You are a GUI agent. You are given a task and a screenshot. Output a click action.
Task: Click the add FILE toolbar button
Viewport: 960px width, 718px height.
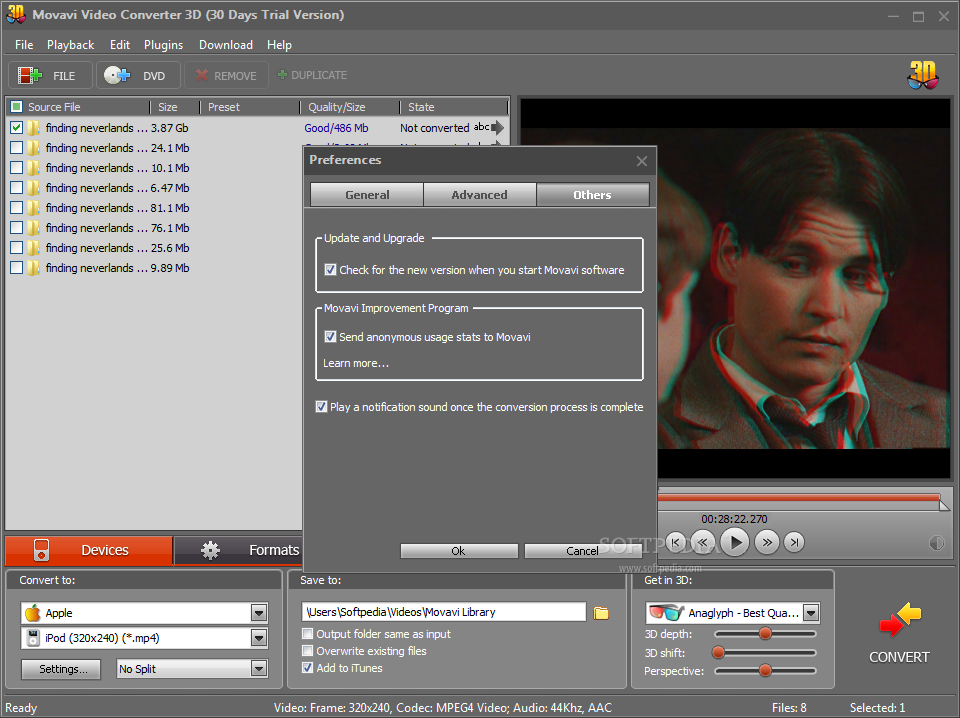[50, 75]
